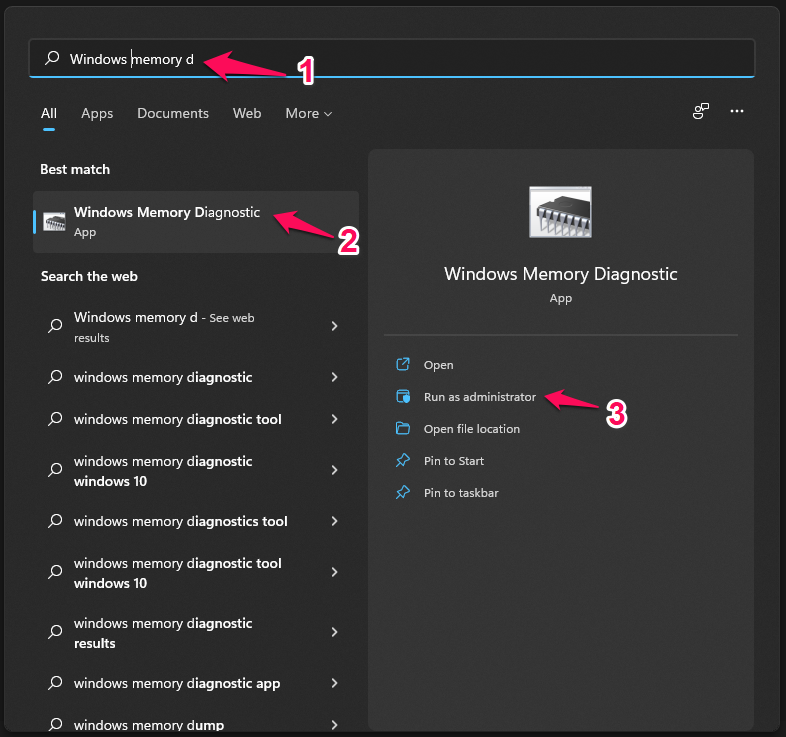Click the Open icon in details pane
Screen dimensions: 786x737
403,364
